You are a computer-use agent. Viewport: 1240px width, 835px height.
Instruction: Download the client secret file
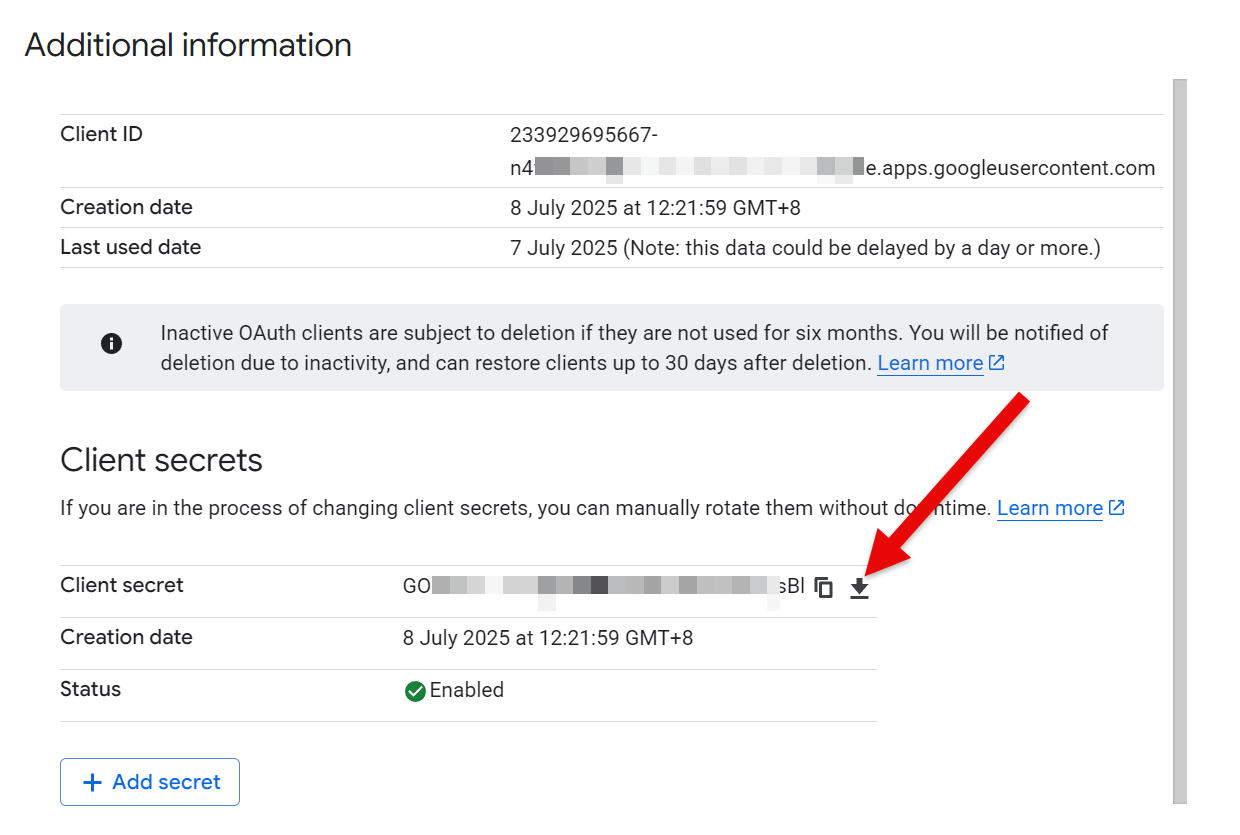pos(860,588)
